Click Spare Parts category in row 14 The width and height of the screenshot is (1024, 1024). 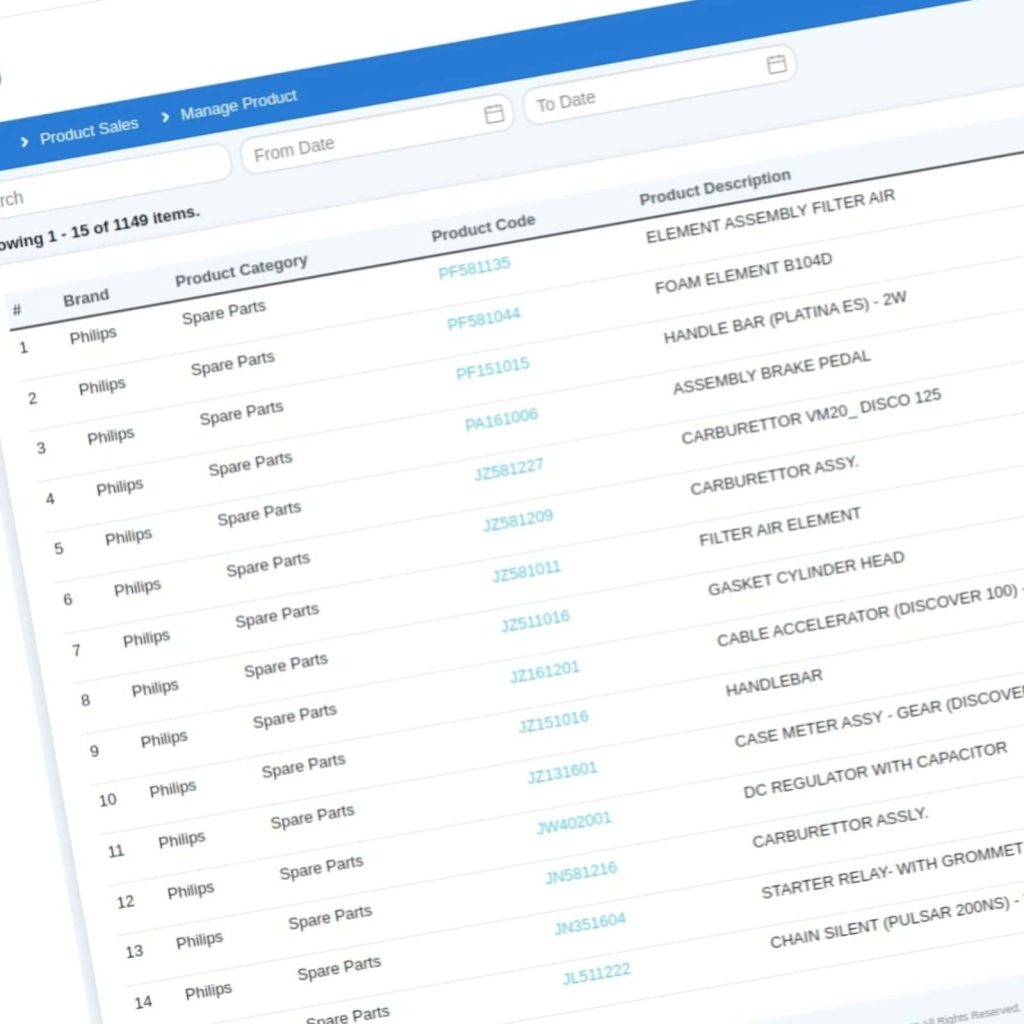(338, 968)
